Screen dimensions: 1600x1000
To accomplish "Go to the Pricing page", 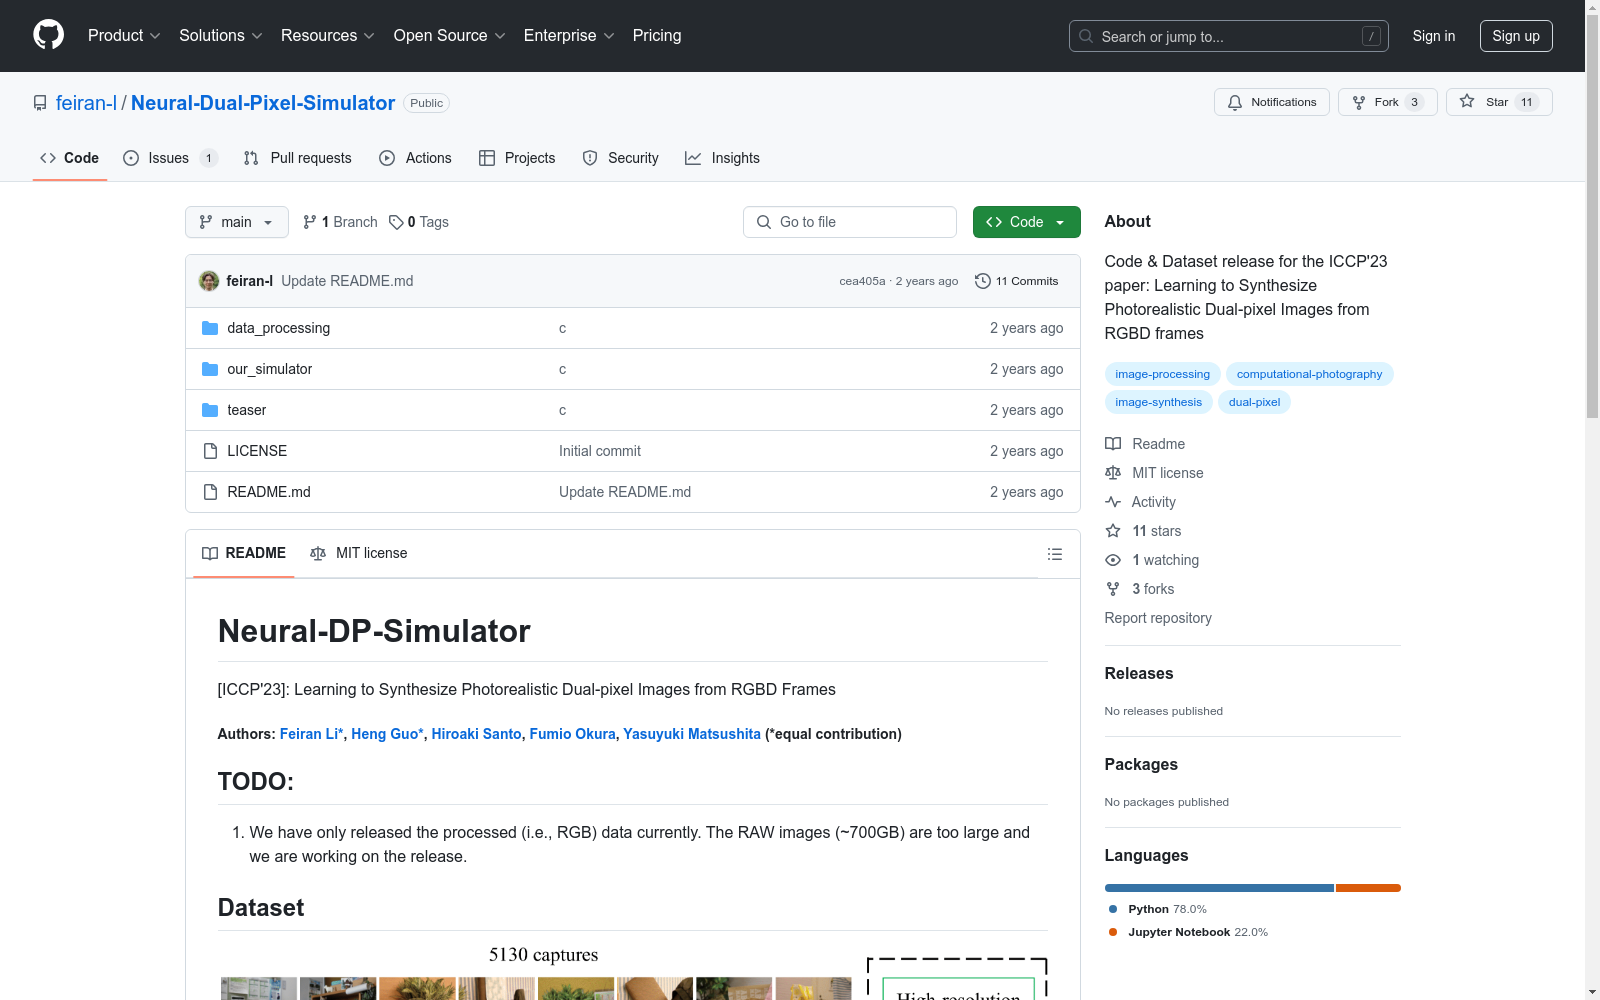I will pos(657,36).
